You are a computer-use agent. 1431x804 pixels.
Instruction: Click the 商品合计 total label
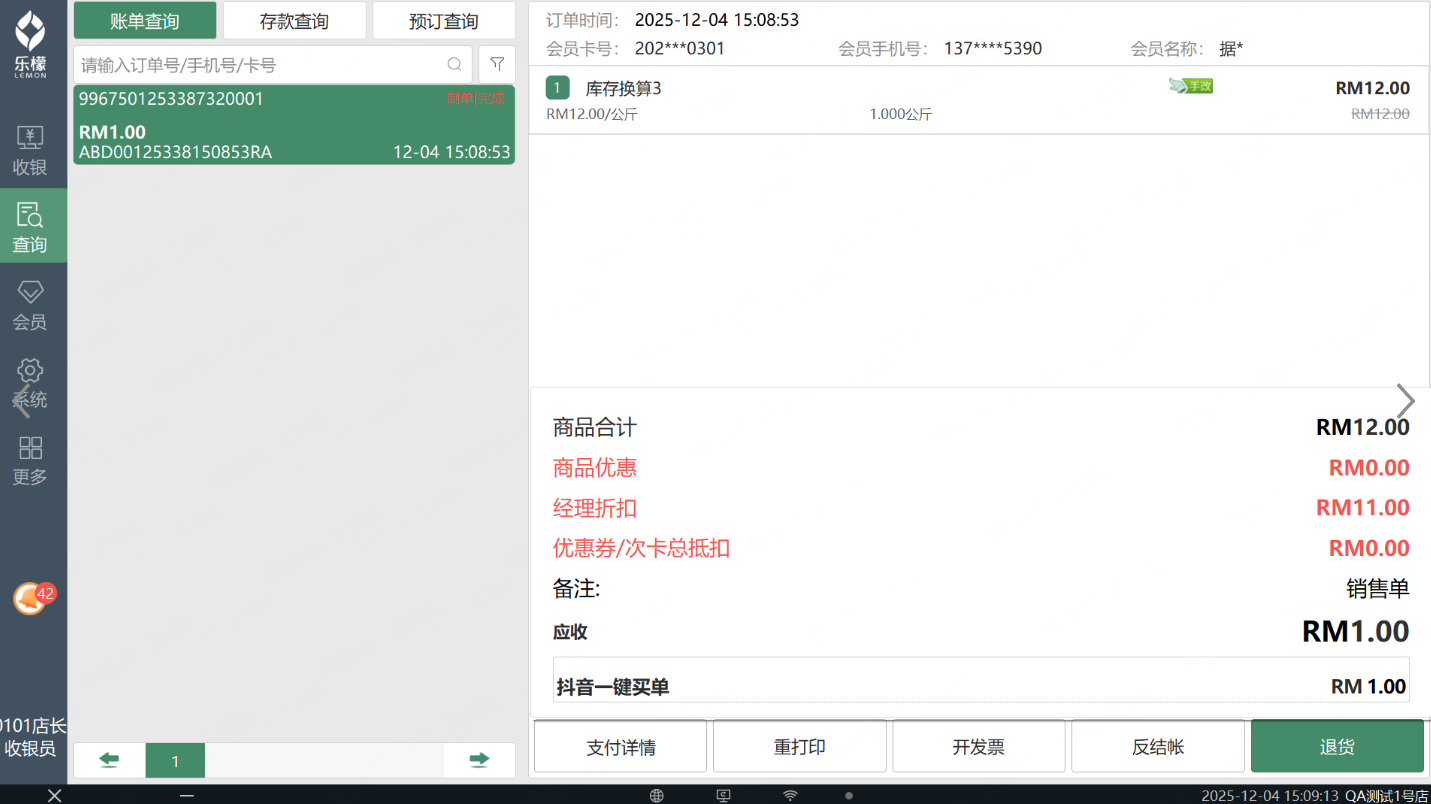595,428
